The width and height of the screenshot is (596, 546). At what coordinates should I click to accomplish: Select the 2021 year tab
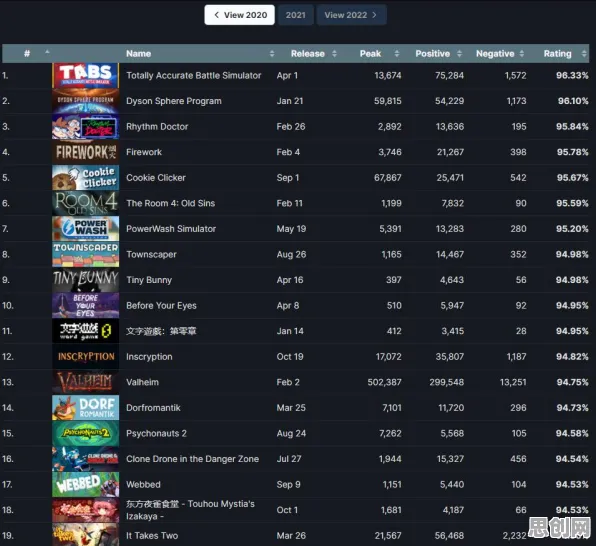click(x=295, y=15)
